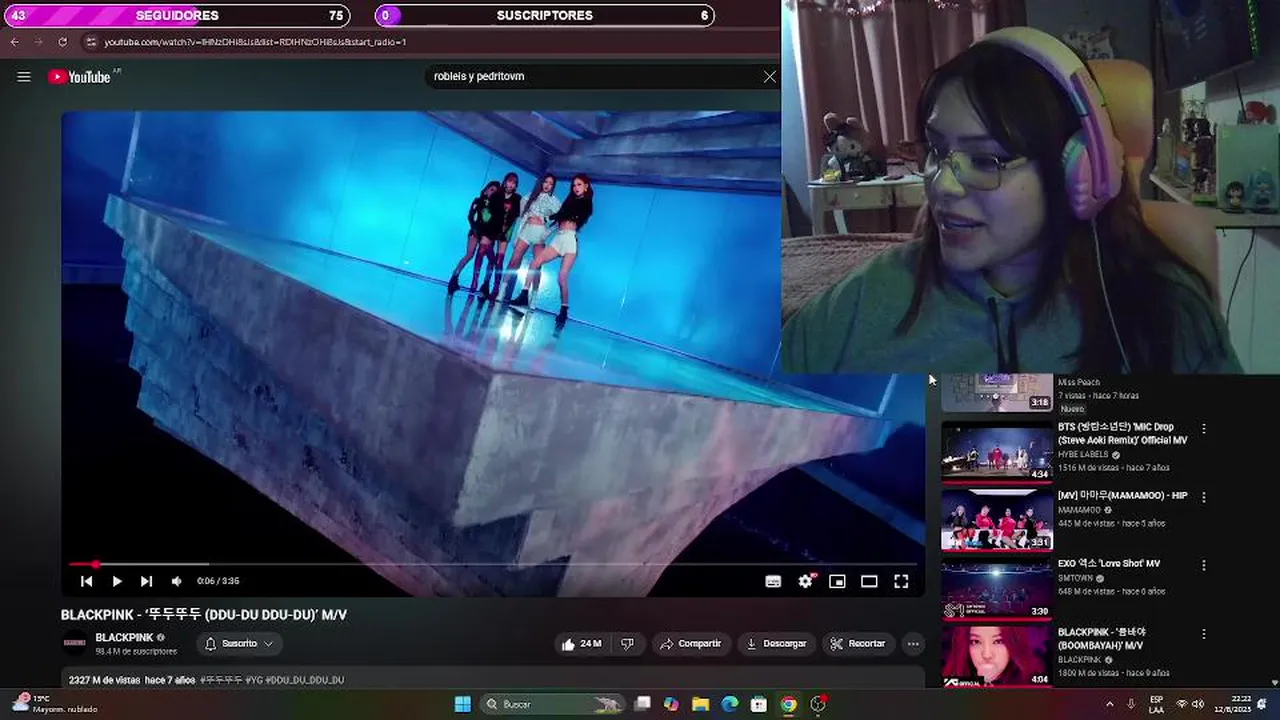1280x720 pixels.
Task: Open ESP LAA language input switcher
Action: 1156,704
